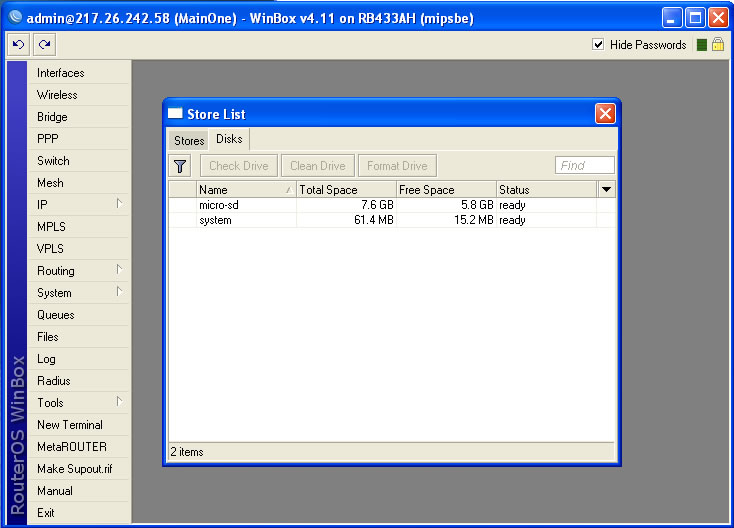734x528 pixels.
Task: Click the Format Drive button
Action: tap(397, 166)
